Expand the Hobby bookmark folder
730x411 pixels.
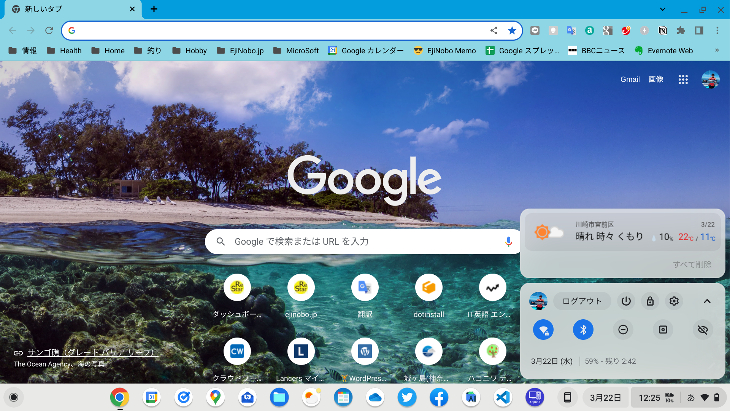[189, 50]
